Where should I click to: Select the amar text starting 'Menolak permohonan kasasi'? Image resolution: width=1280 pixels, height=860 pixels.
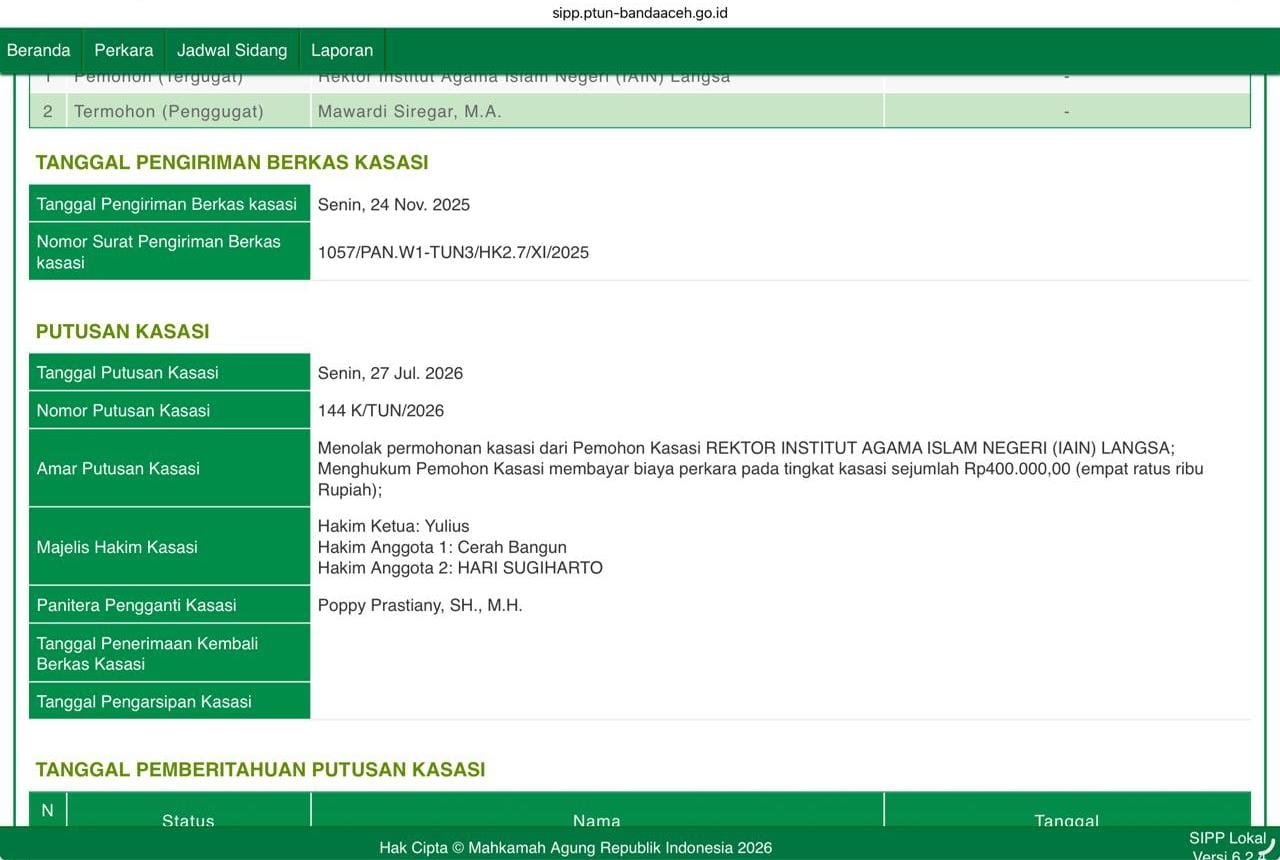coord(761,469)
